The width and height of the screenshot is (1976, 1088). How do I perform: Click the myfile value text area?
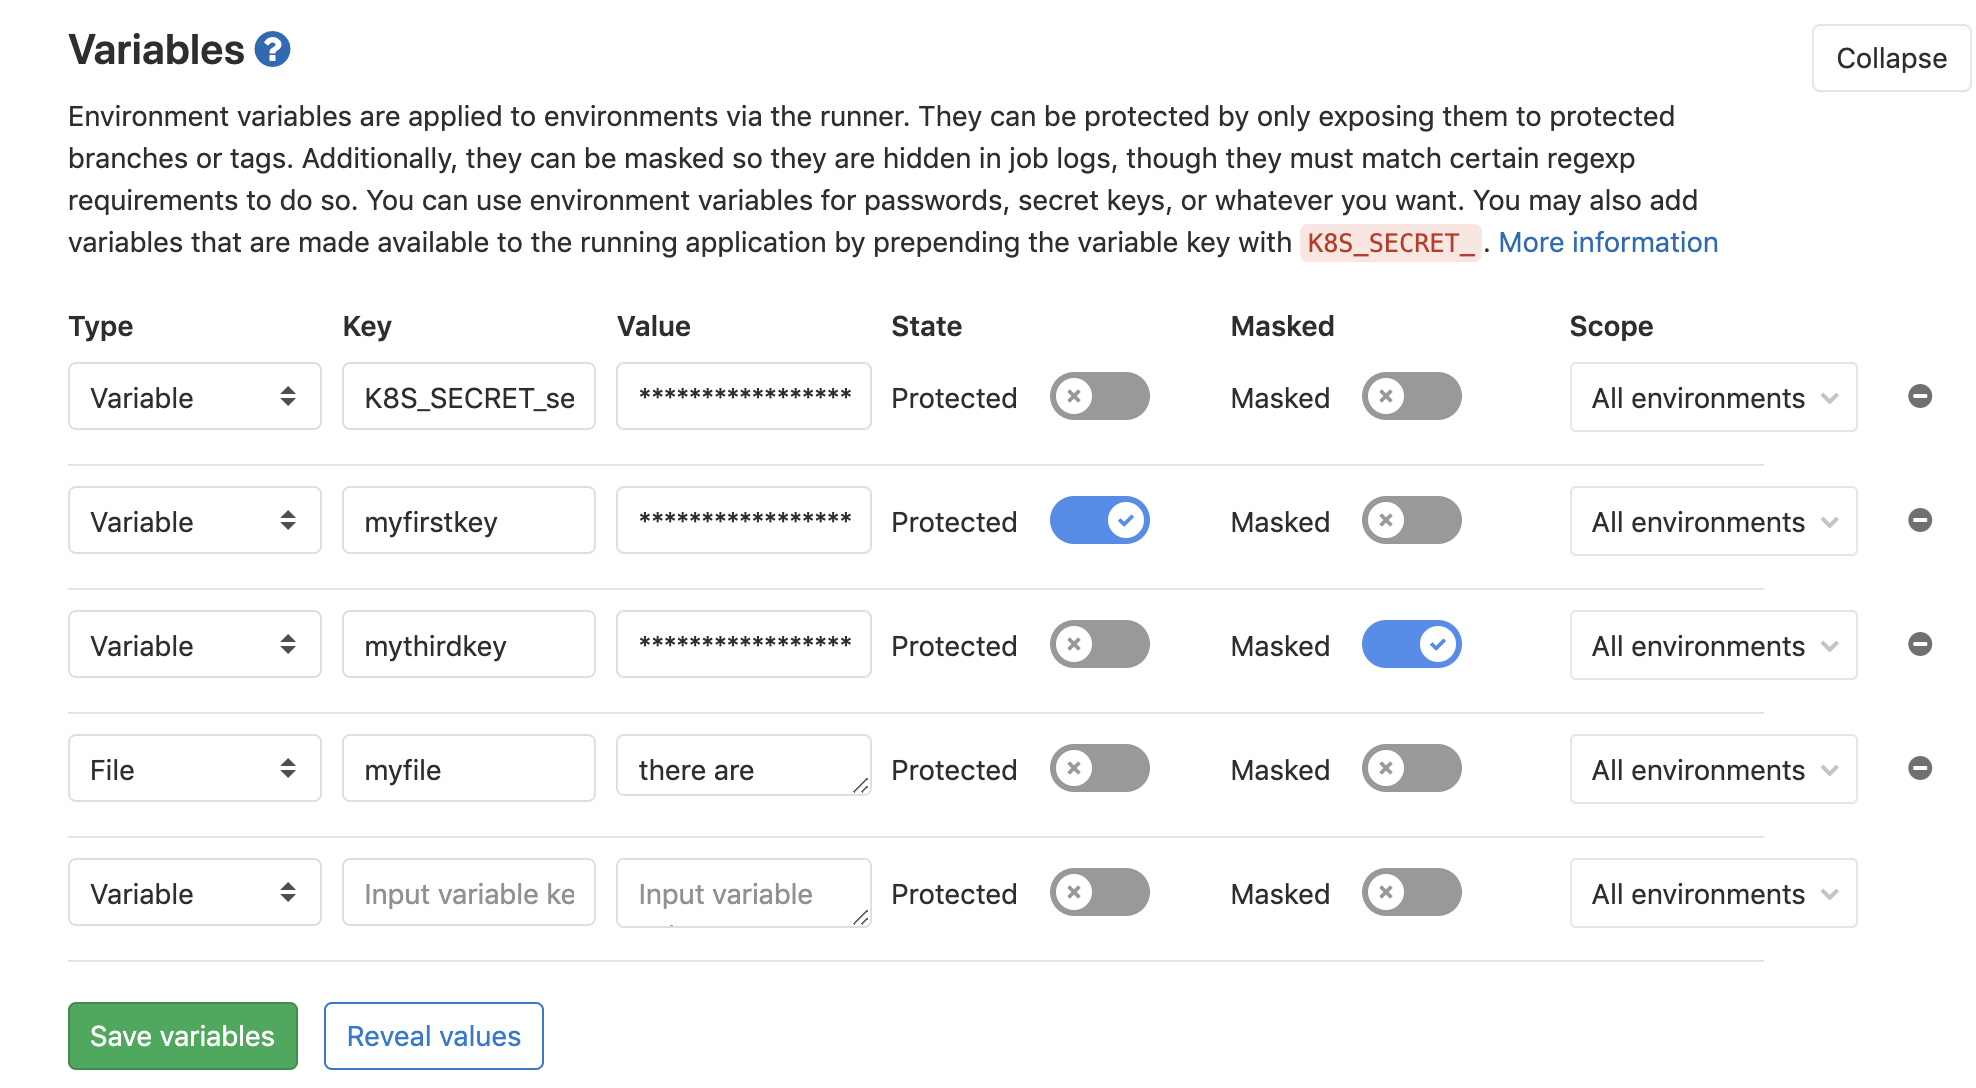point(744,766)
